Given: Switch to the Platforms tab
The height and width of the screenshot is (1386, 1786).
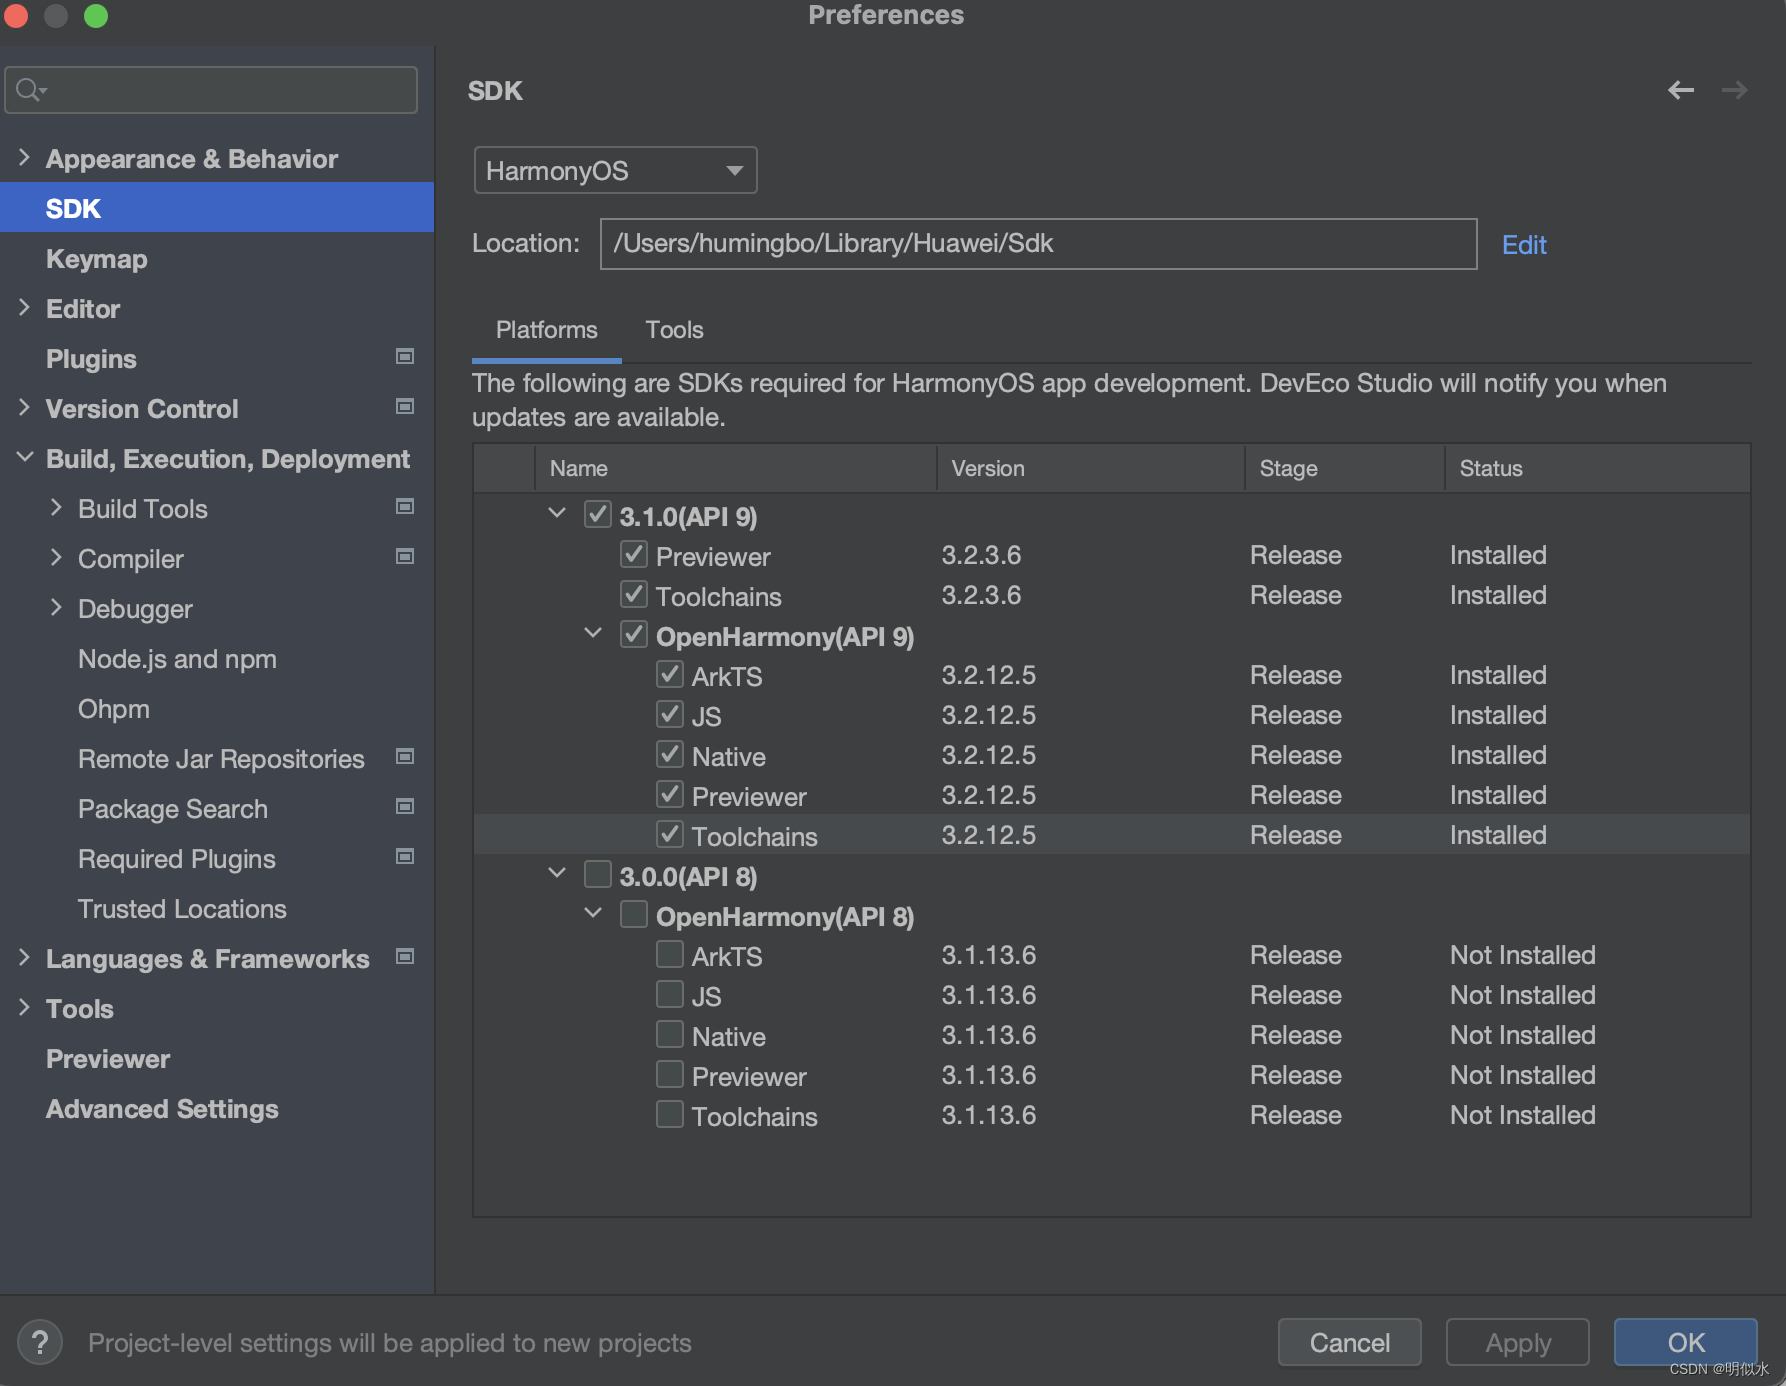Looking at the screenshot, I should point(546,330).
